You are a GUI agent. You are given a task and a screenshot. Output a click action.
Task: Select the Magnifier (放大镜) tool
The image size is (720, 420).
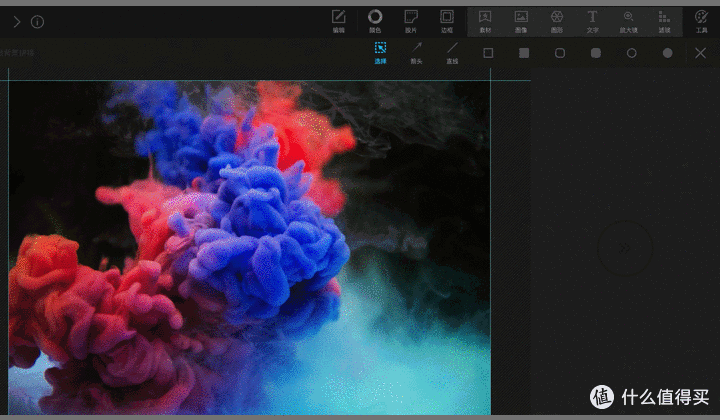tap(628, 22)
